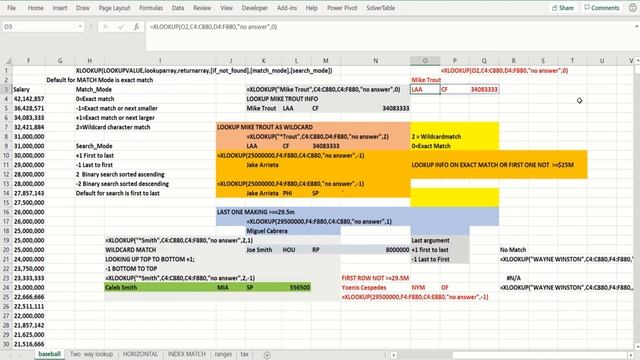
Task: Open the Draw ribbon tab
Action: click(x=82, y=8)
